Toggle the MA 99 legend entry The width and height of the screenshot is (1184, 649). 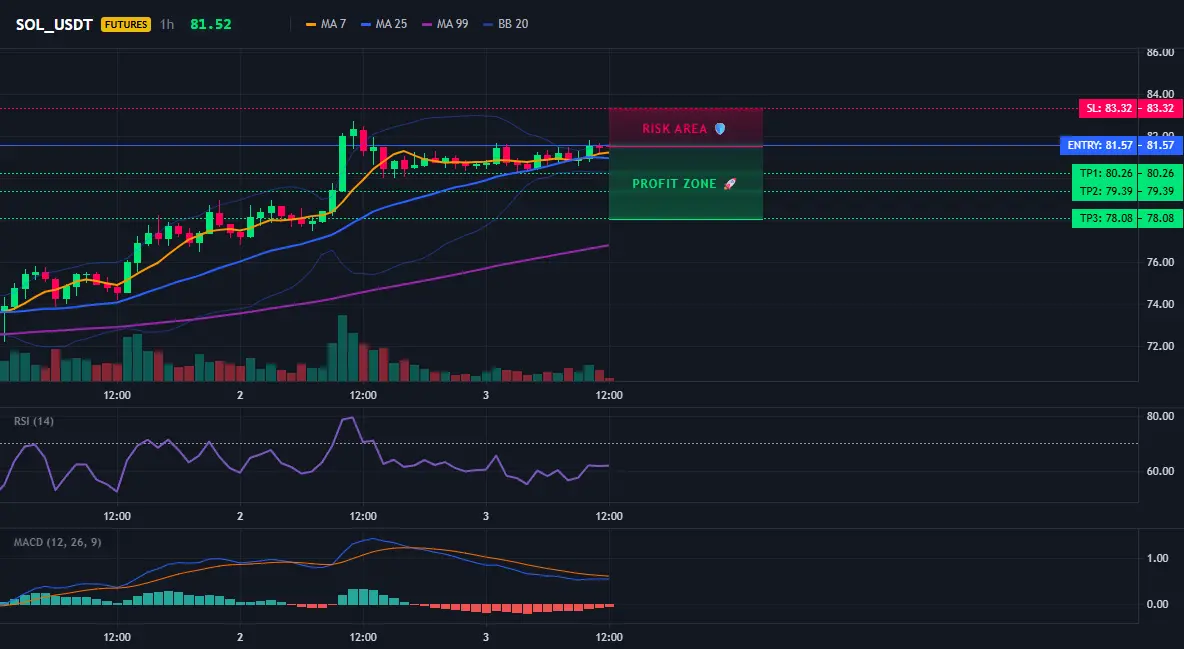pos(445,24)
